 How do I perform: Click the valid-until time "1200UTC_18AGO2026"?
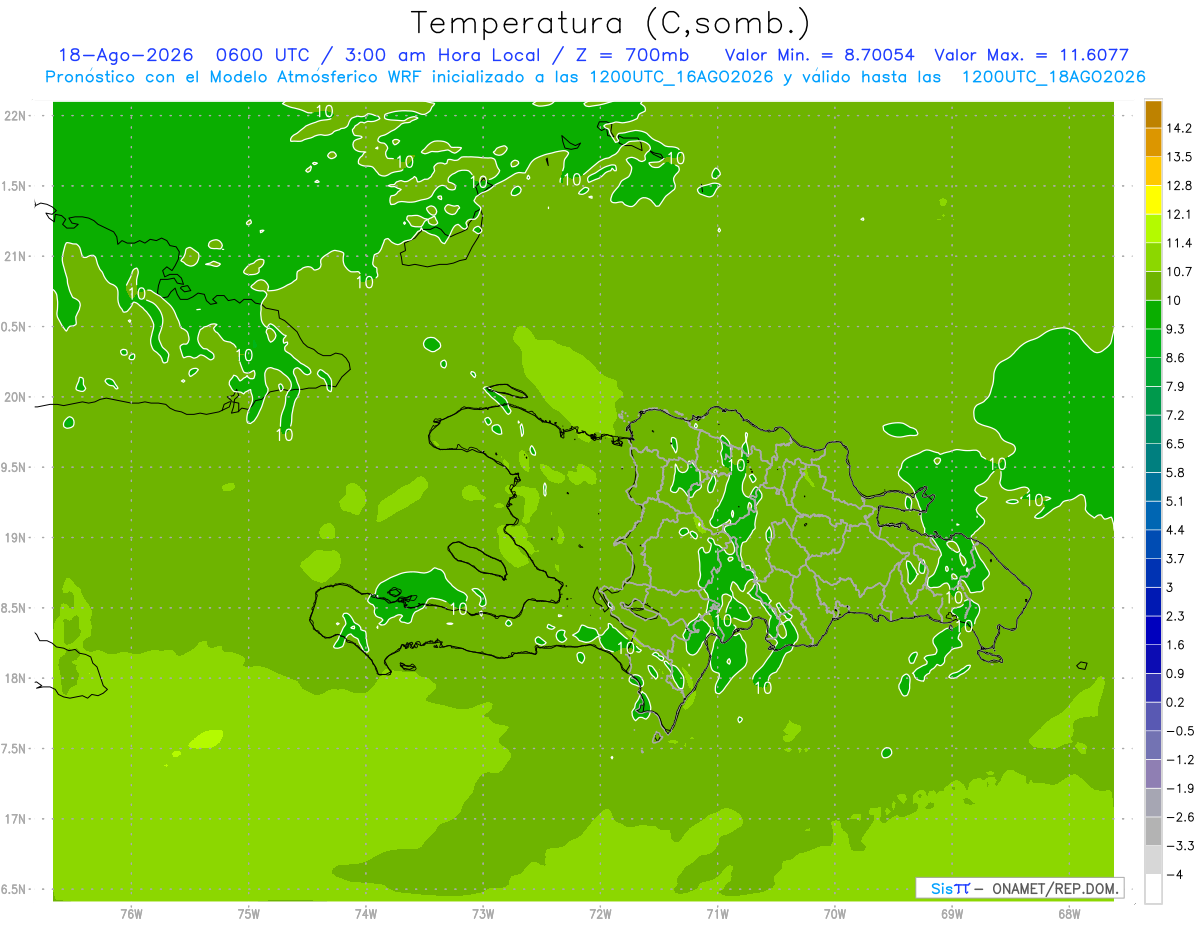(1053, 77)
